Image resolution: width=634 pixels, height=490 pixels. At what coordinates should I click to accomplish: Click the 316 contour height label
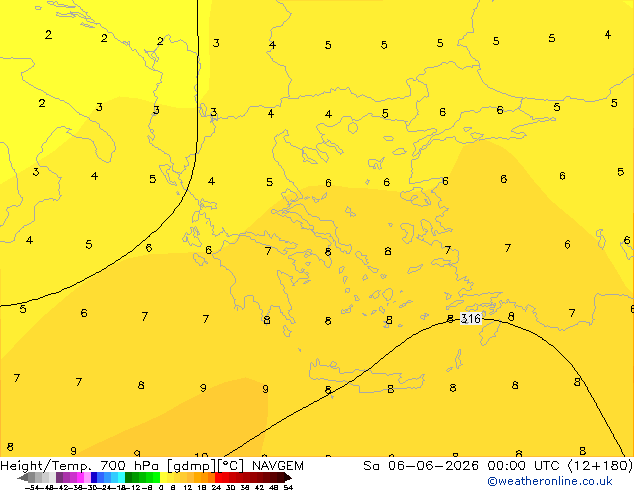471,319
